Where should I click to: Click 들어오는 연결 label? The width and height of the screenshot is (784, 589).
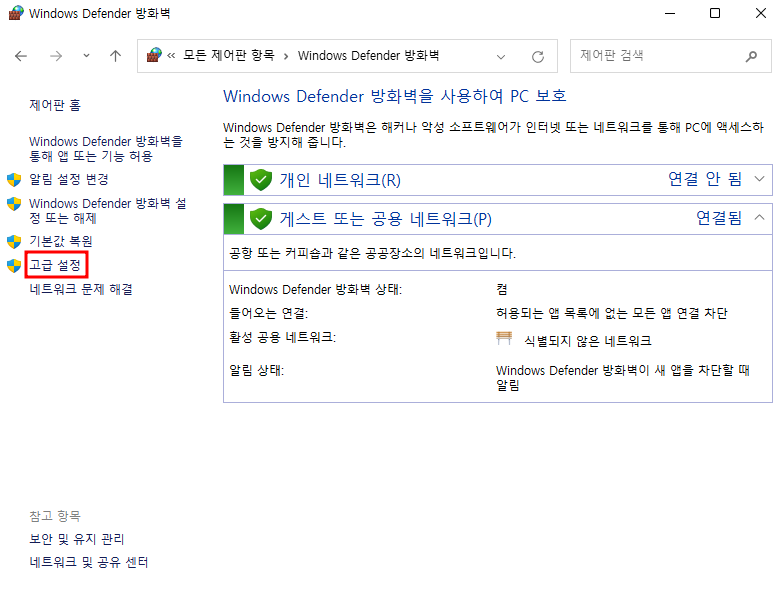tap(268, 314)
